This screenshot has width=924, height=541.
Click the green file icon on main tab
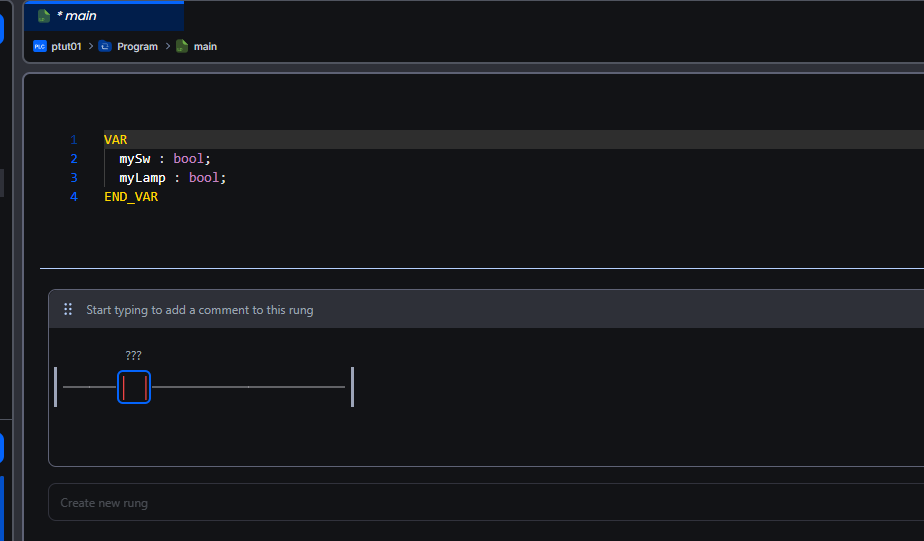pos(44,16)
